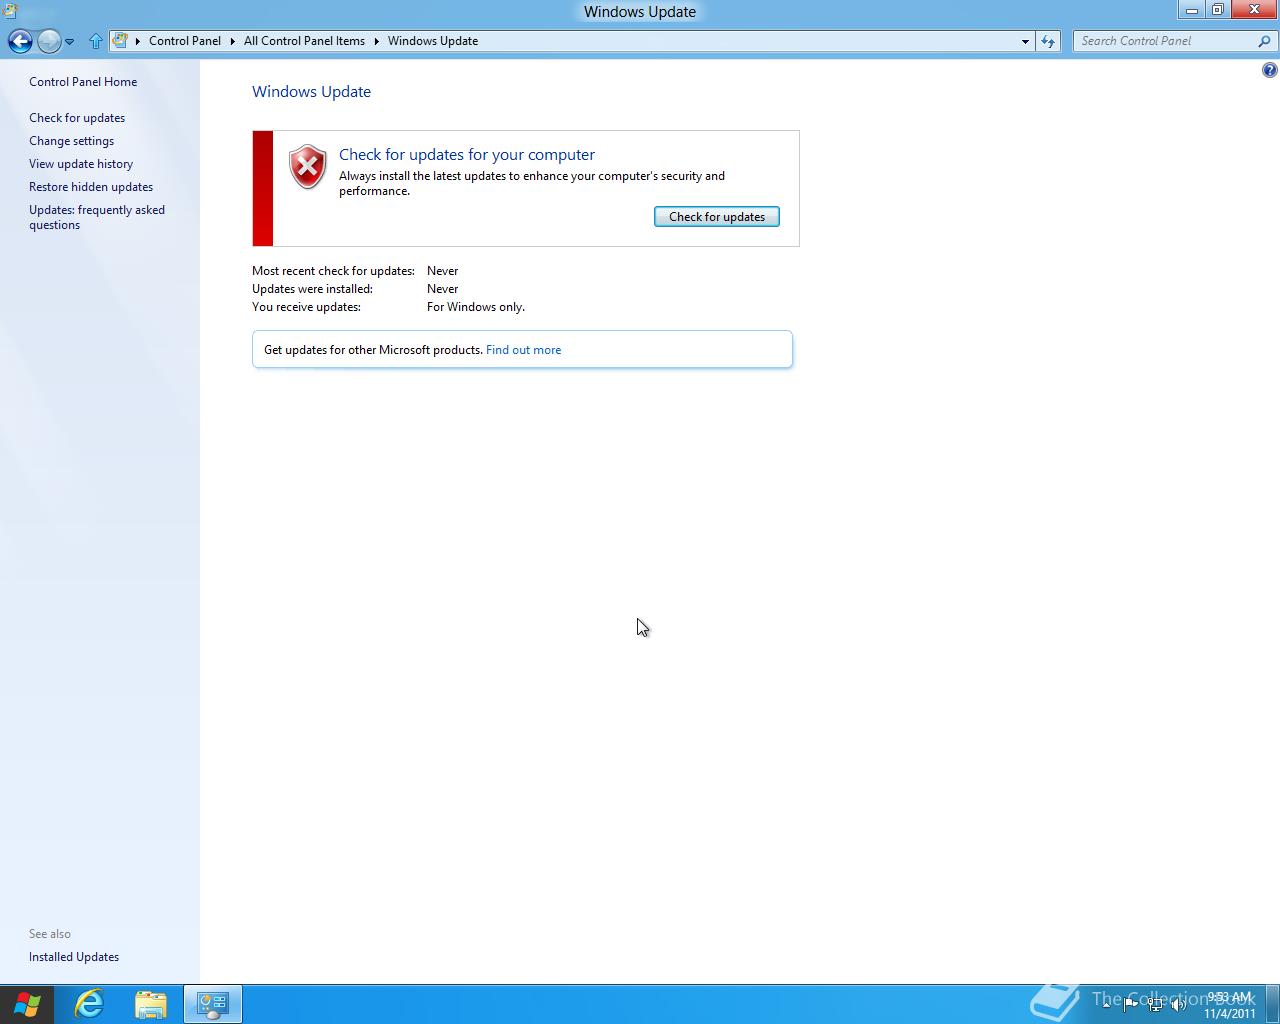Open Action Center from the flag icon

pos(1130,1004)
